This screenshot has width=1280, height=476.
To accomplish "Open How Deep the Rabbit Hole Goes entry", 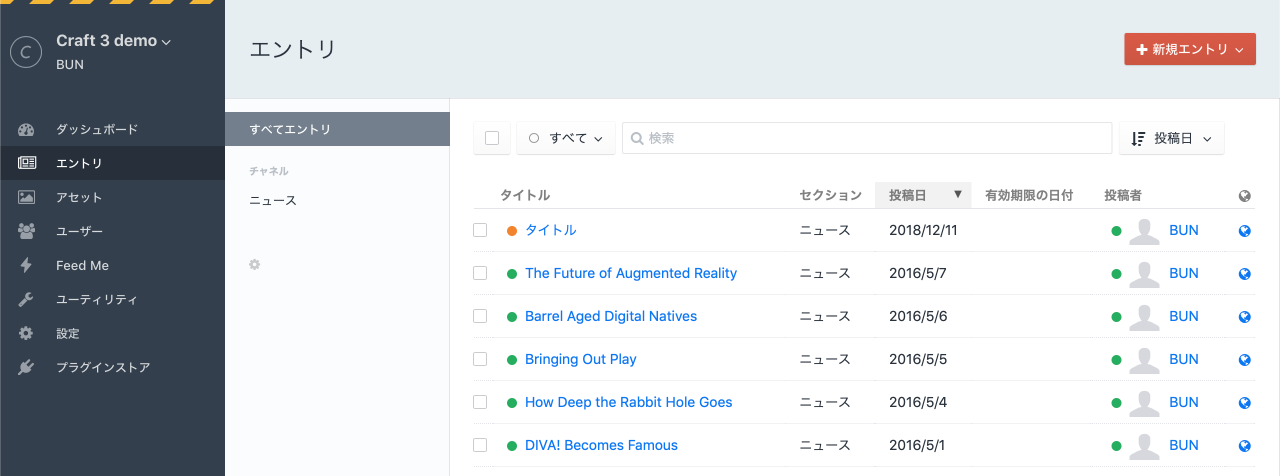I will tap(629, 402).
